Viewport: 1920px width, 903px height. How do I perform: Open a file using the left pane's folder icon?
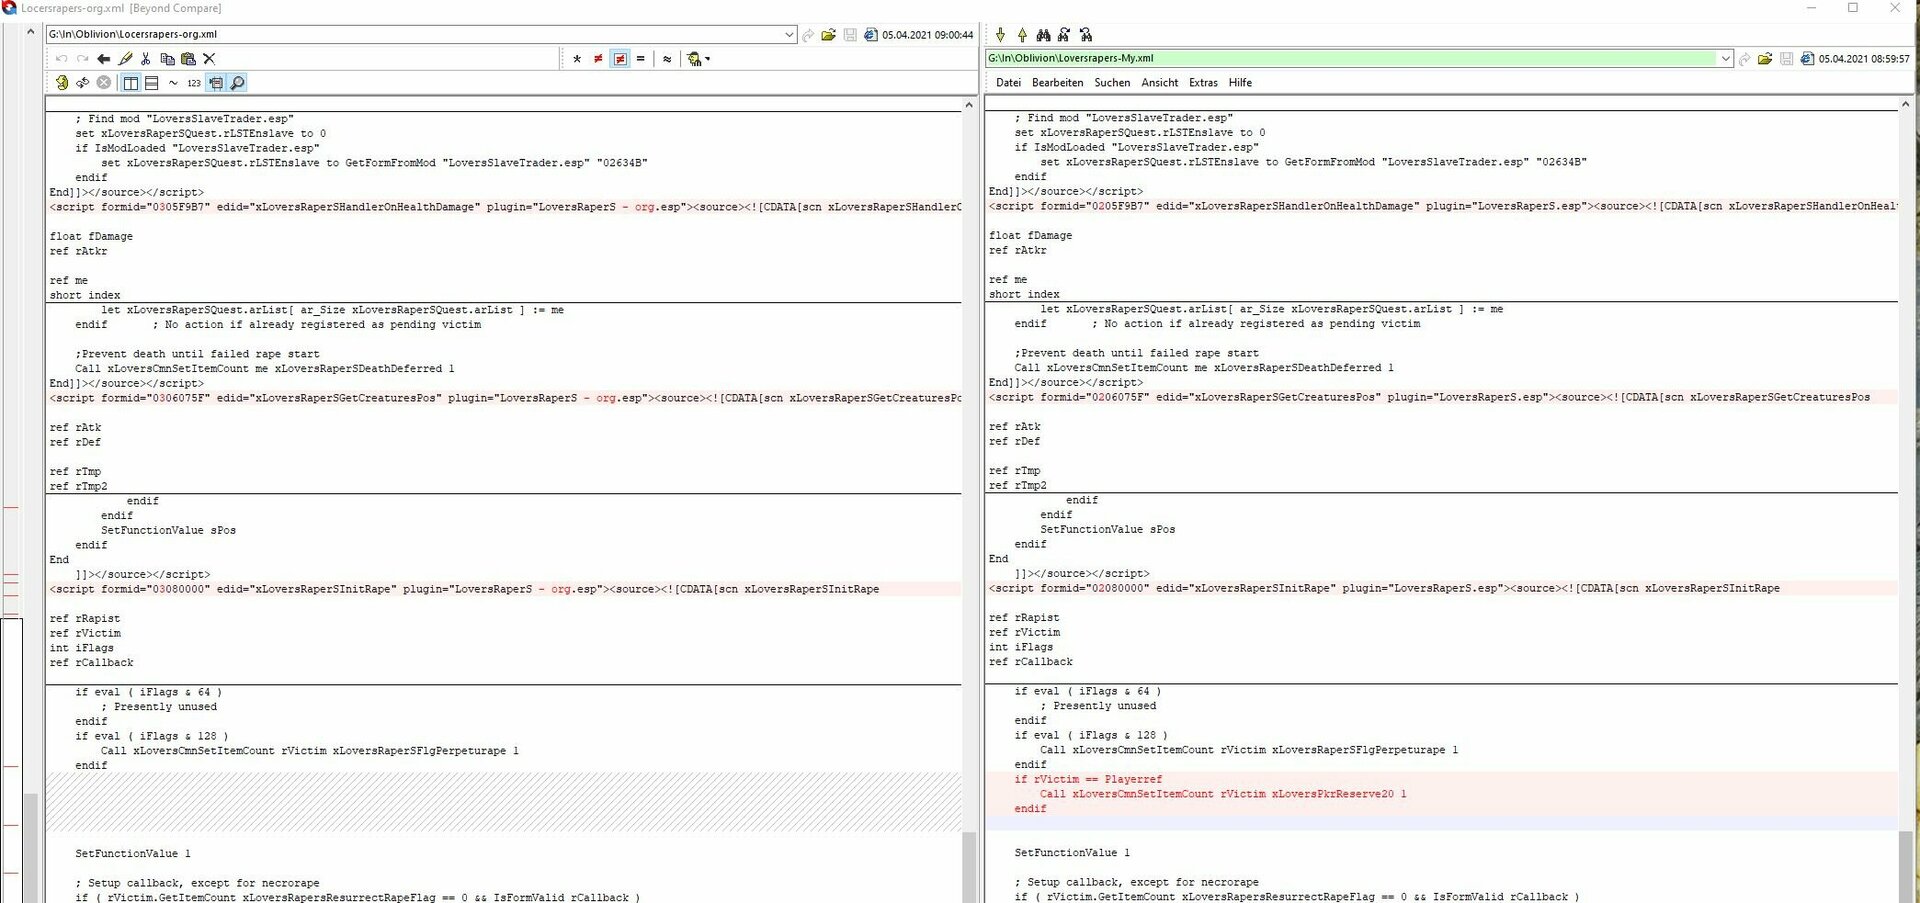[829, 35]
